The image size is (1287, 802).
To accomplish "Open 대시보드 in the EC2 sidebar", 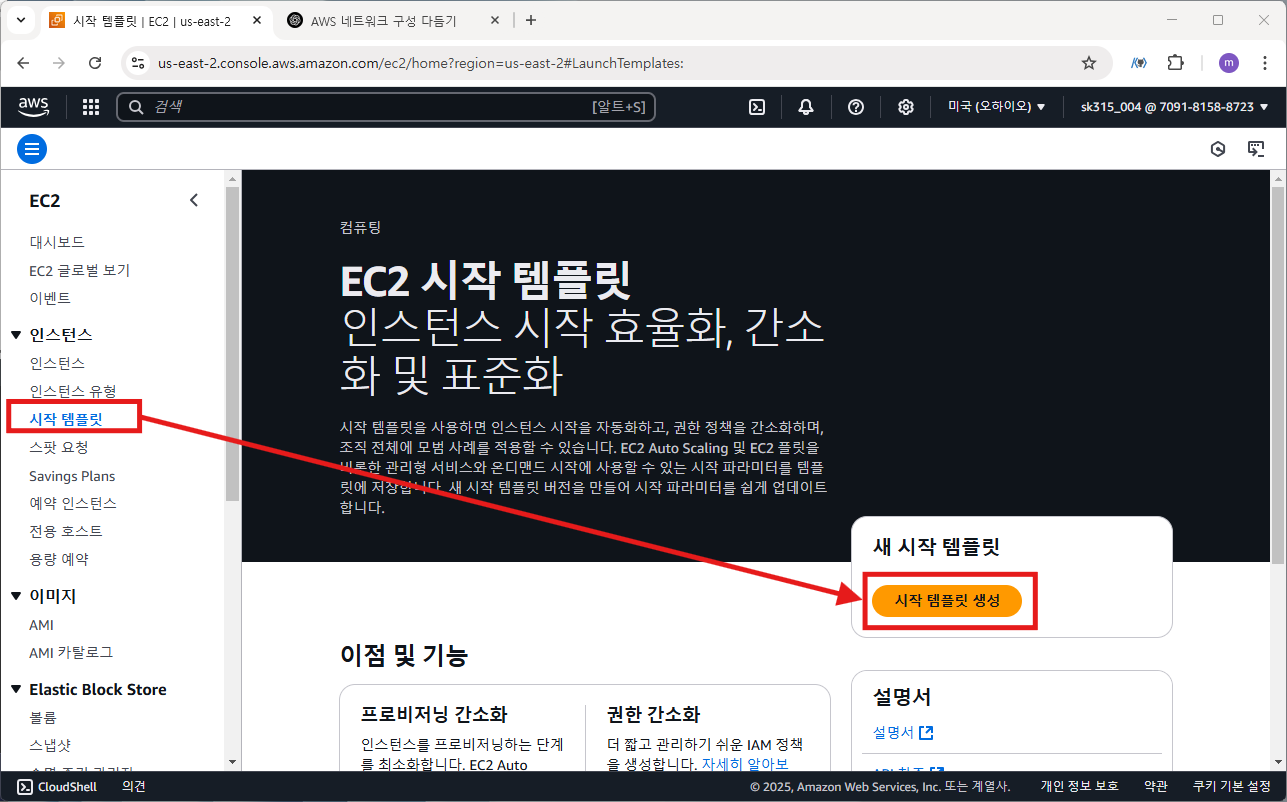I will tap(57, 242).
